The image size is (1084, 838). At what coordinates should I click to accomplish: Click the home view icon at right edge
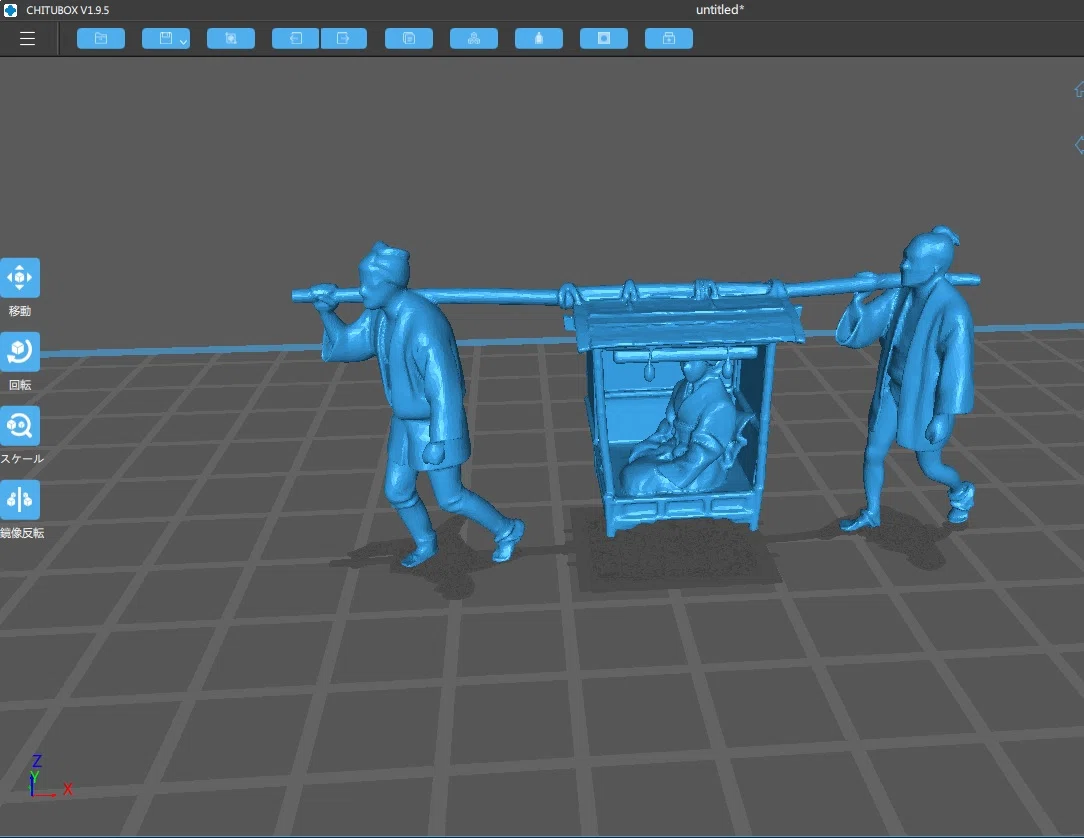[x=1078, y=89]
